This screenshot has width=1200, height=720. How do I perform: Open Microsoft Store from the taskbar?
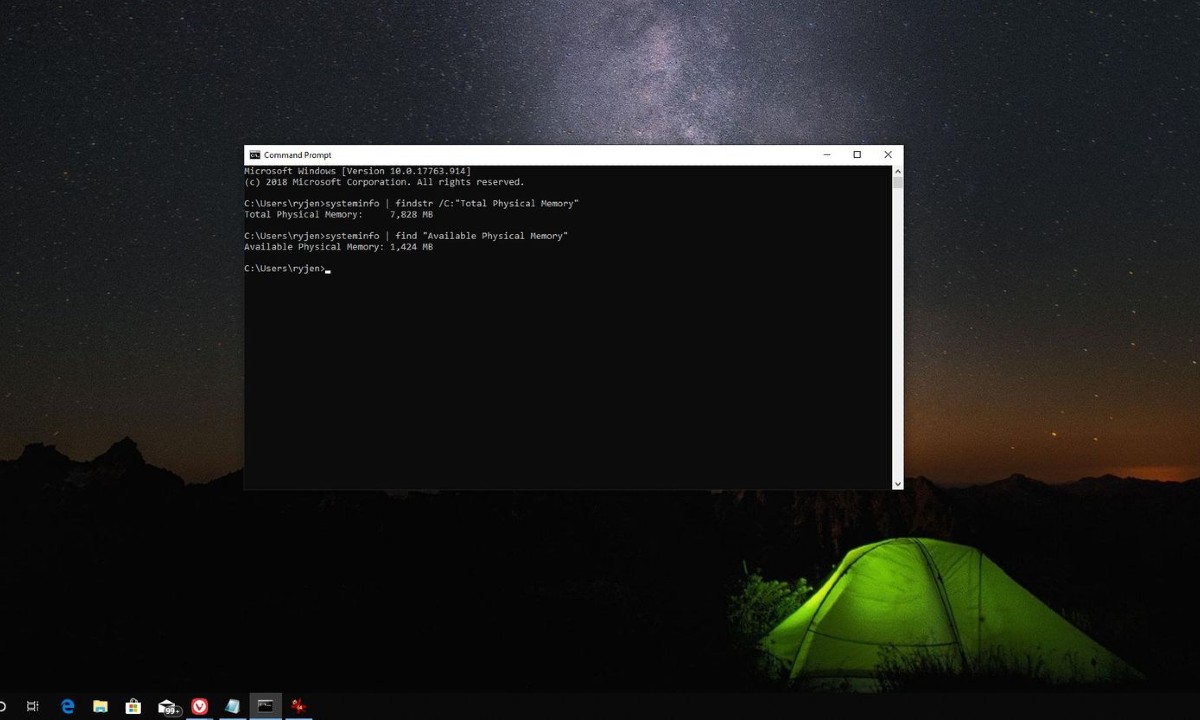pos(133,706)
